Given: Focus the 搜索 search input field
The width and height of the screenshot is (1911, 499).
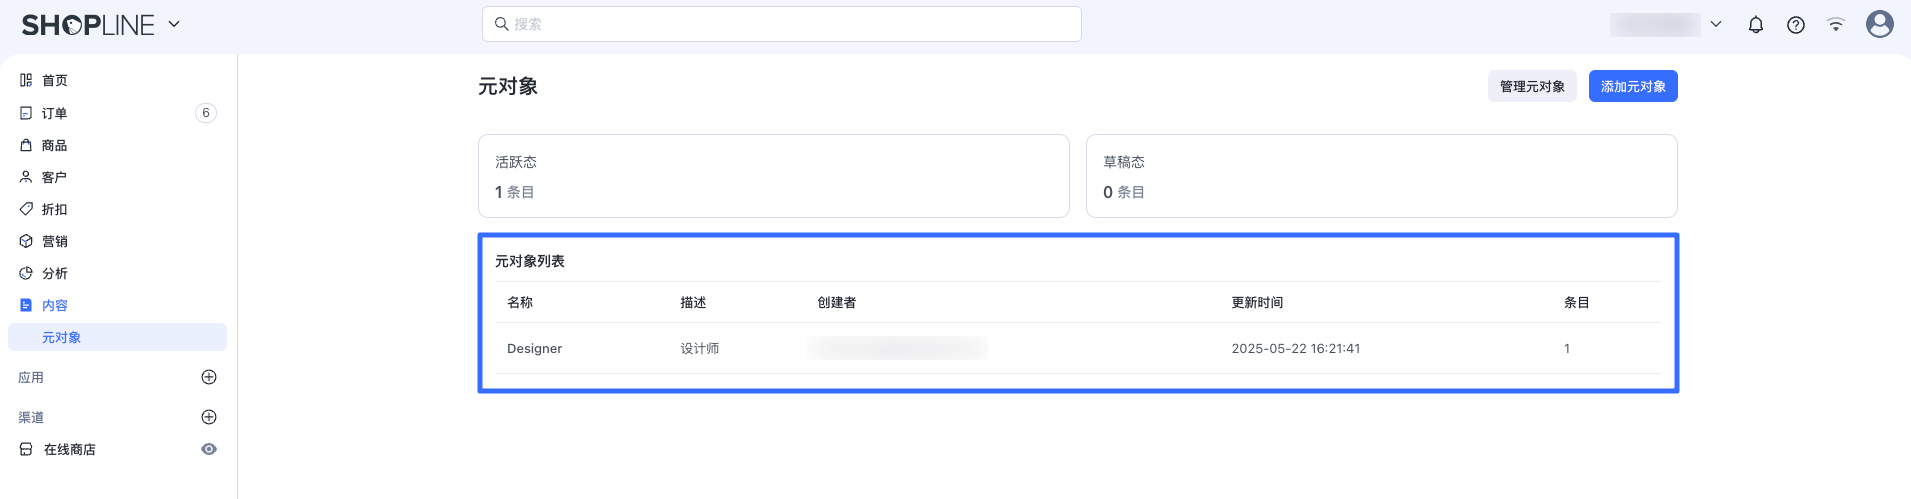Looking at the screenshot, I should click(x=782, y=24).
